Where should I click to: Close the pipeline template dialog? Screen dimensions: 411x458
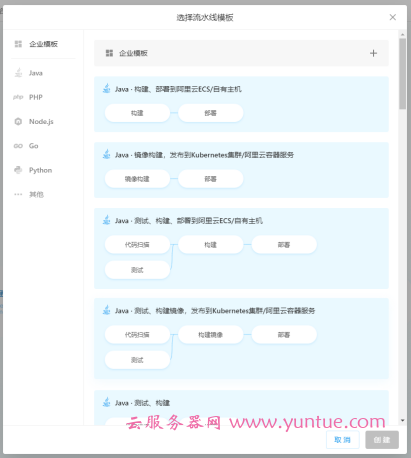click(x=393, y=17)
